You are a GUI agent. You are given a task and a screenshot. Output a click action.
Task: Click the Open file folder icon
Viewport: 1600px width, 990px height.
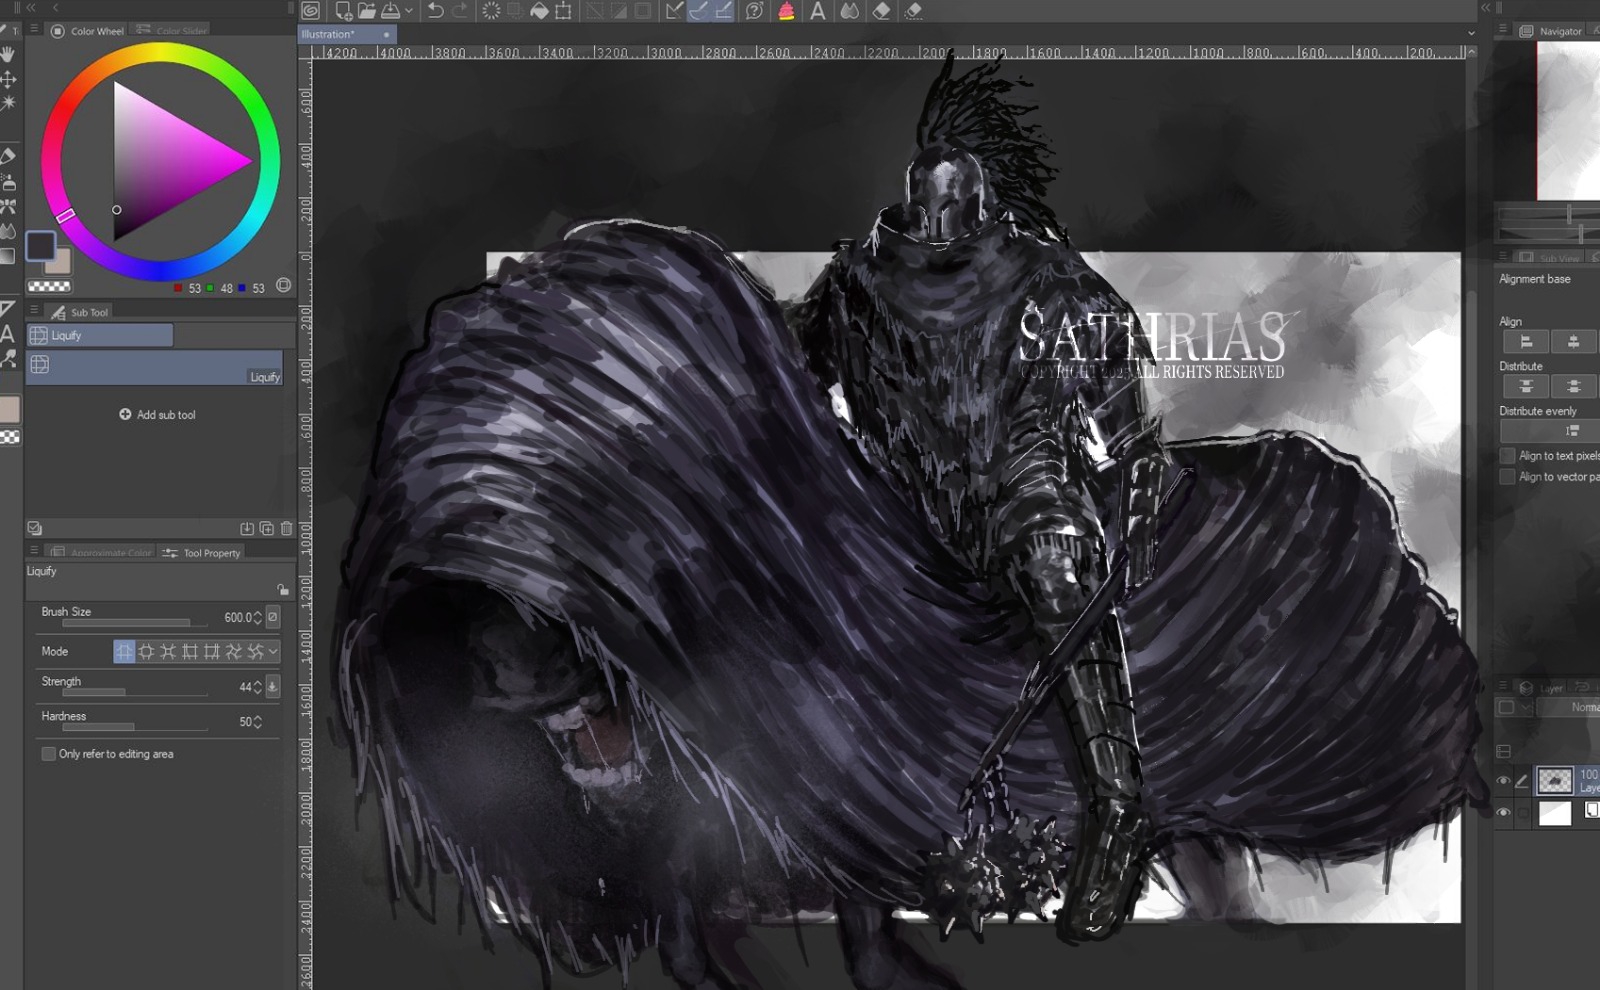click(x=366, y=11)
